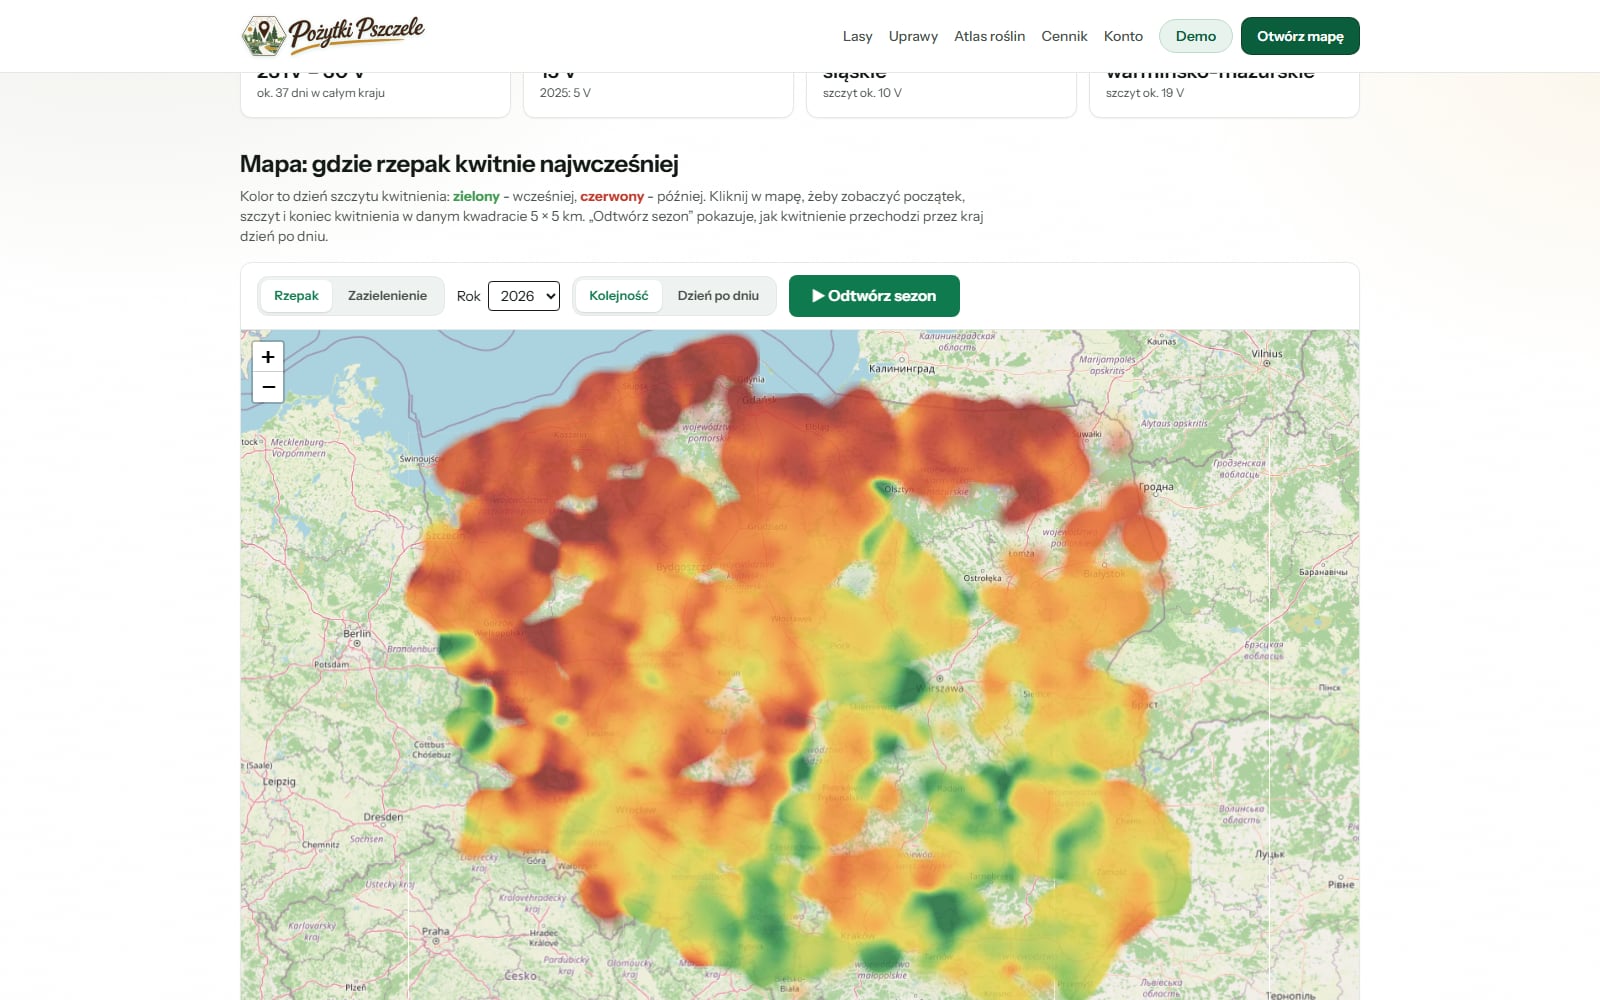Switch to Dzień po dniu mode
Image resolution: width=1600 pixels, height=1000 pixels.
(x=718, y=296)
